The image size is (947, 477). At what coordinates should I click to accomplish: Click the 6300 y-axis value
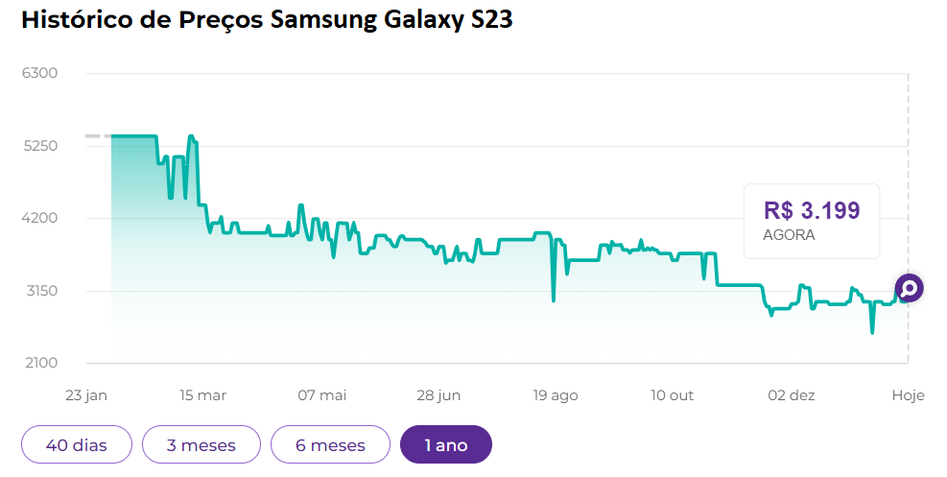click(x=40, y=73)
